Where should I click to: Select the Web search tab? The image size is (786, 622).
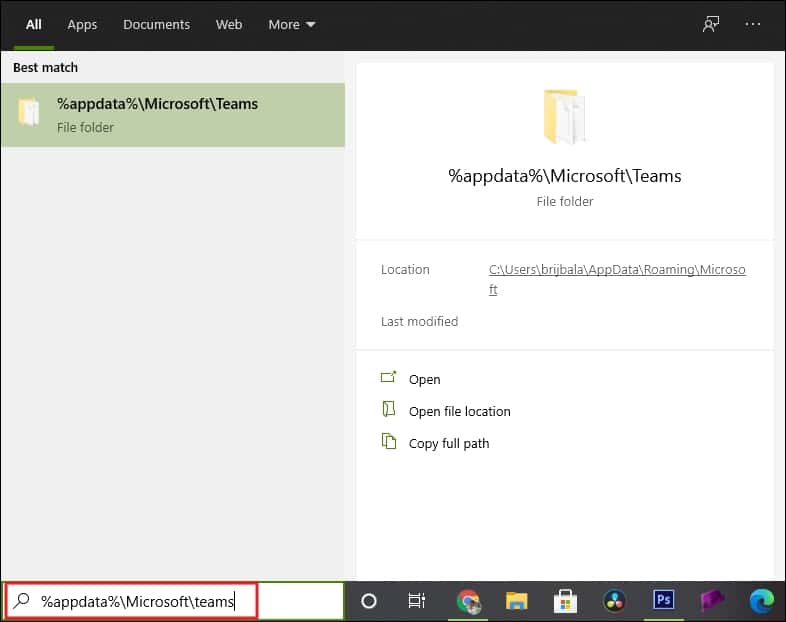(229, 24)
